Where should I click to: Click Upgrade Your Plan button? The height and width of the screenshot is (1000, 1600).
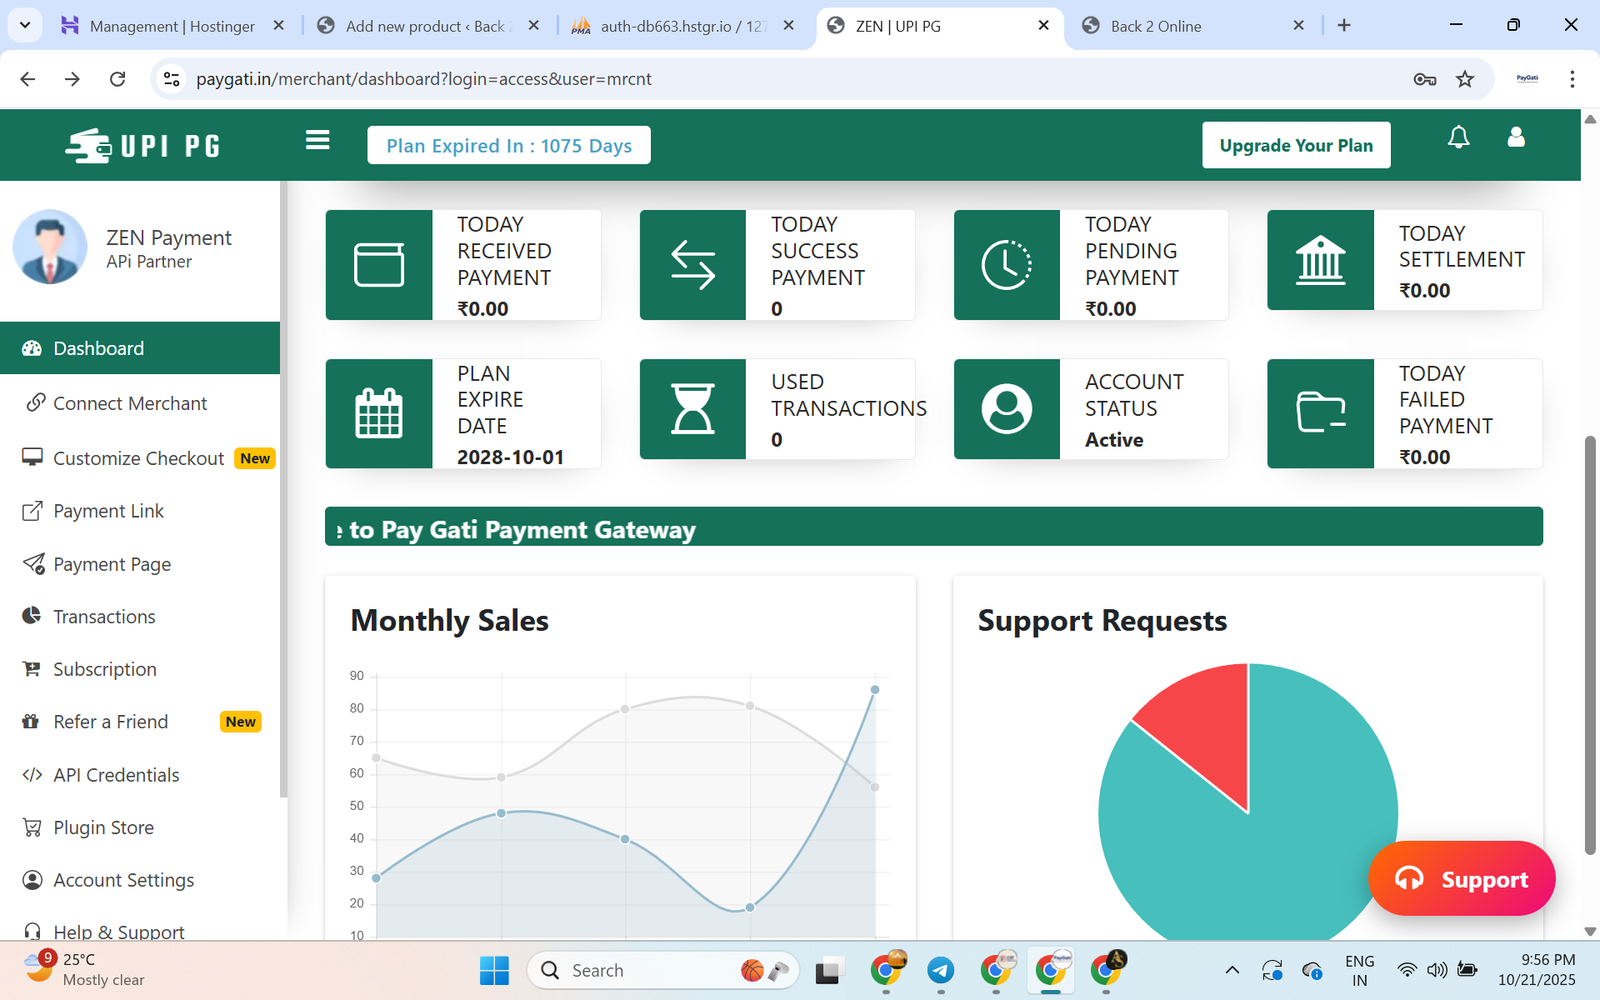point(1296,146)
